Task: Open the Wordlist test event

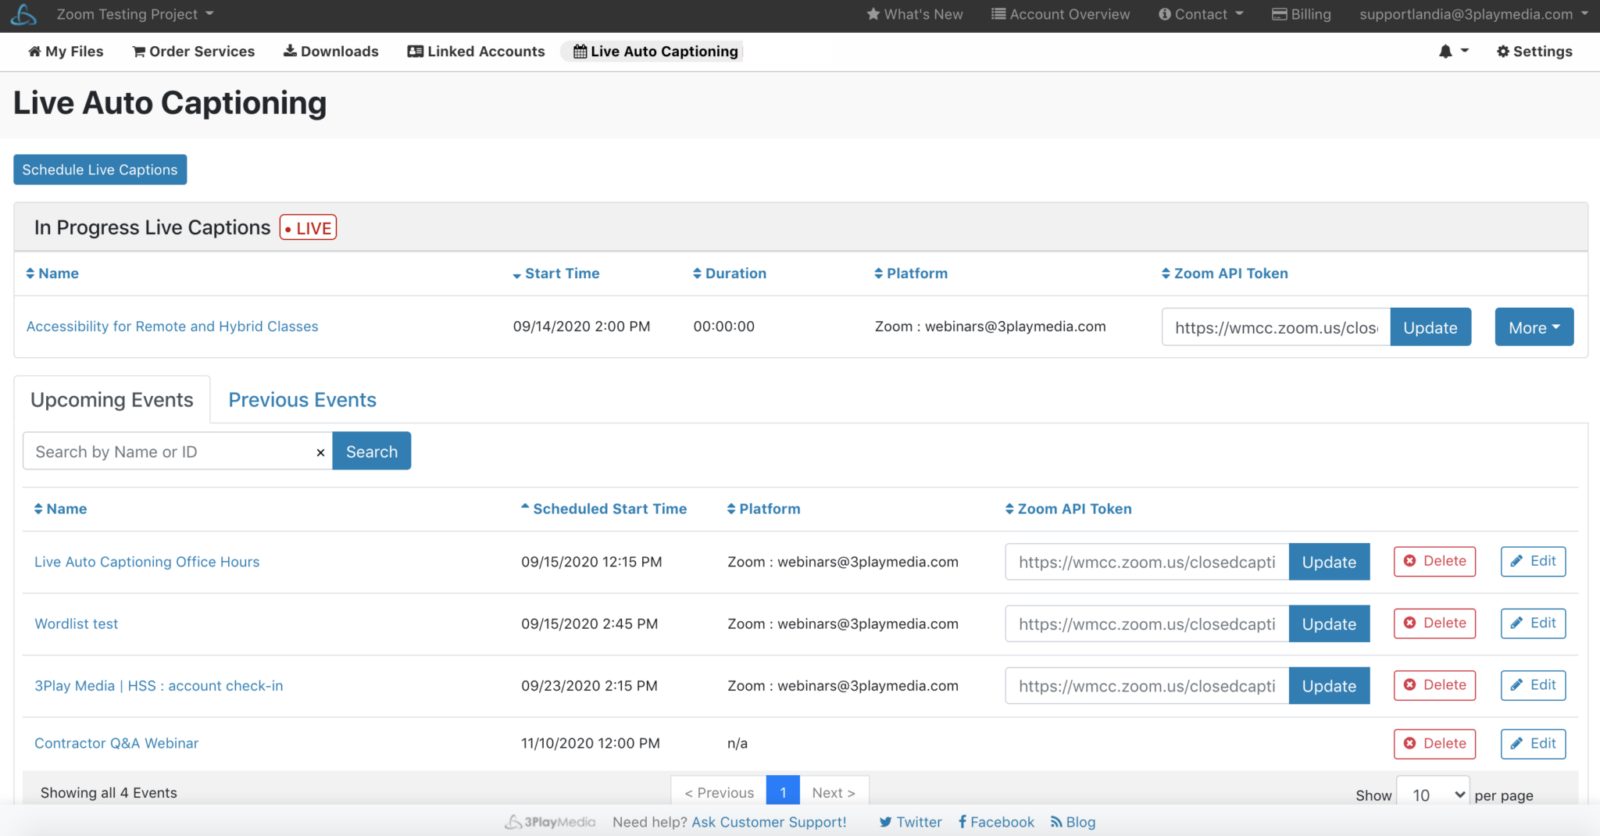Action: (76, 624)
